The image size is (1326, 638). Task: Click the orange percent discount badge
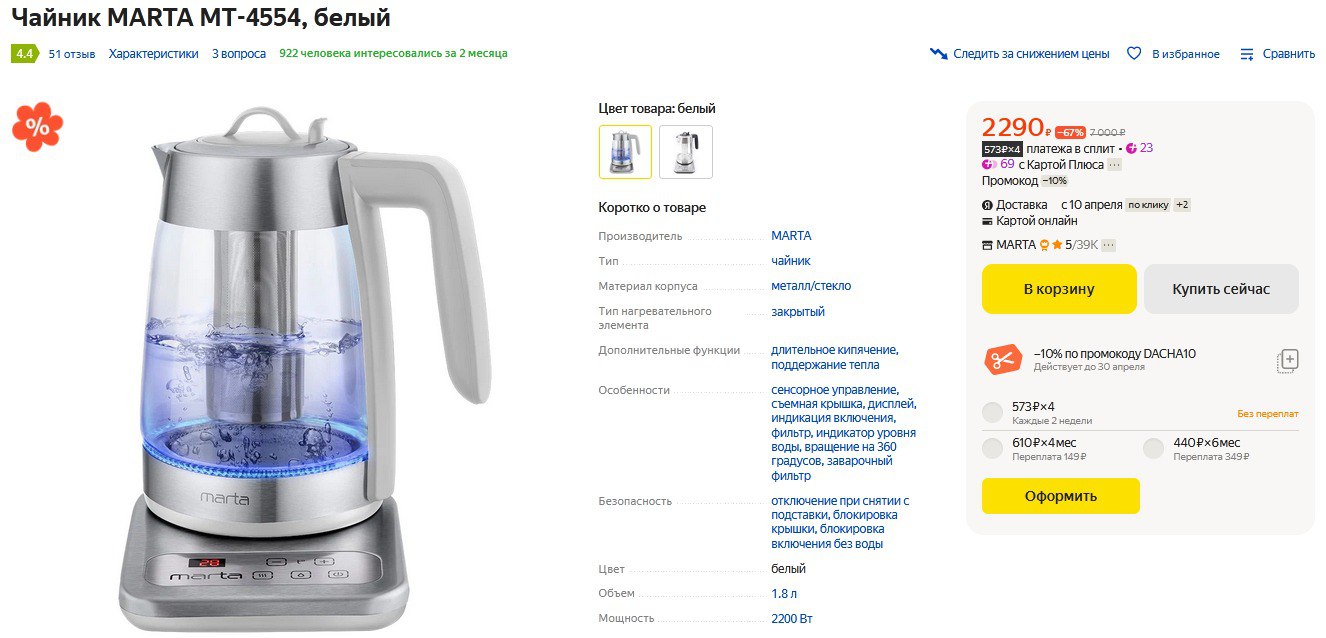click(37, 127)
